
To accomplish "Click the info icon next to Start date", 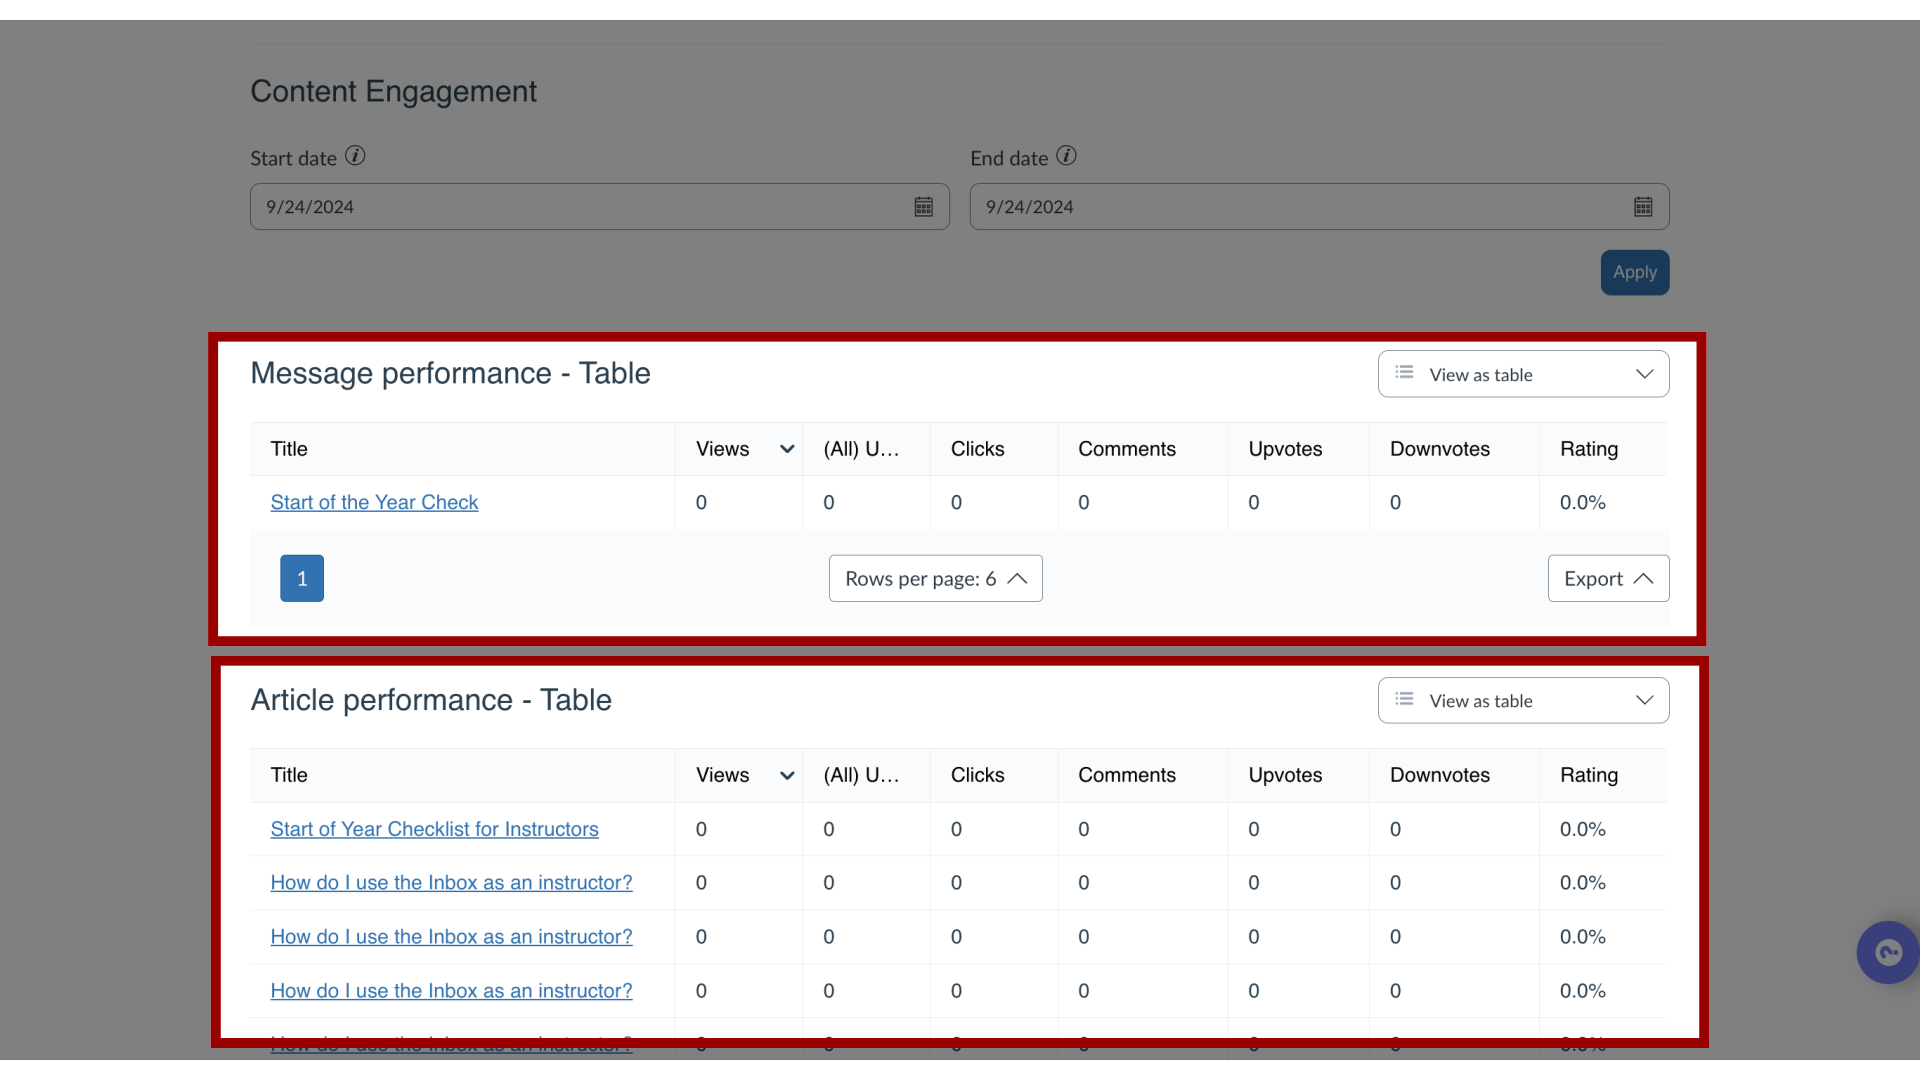I will [x=355, y=157].
